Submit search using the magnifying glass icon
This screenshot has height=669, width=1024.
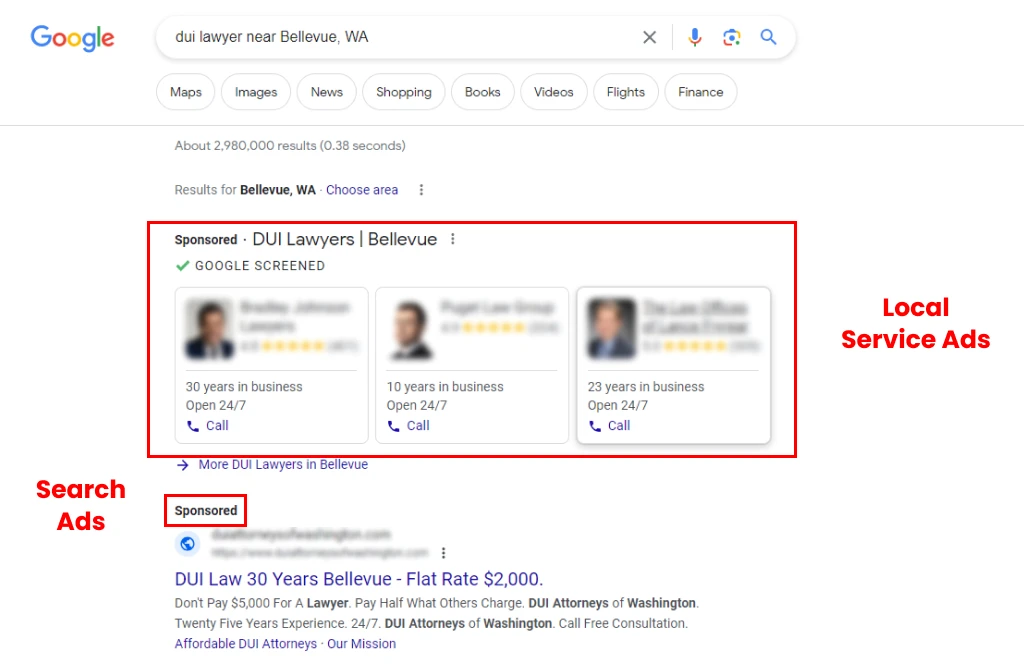(x=769, y=37)
